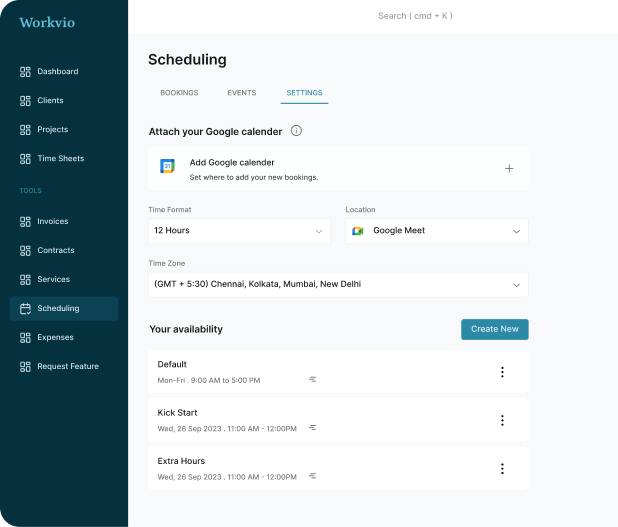Click the adjust icon next to Kick Start time
This screenshot has width=618, height=527.
tap(313, 428)
